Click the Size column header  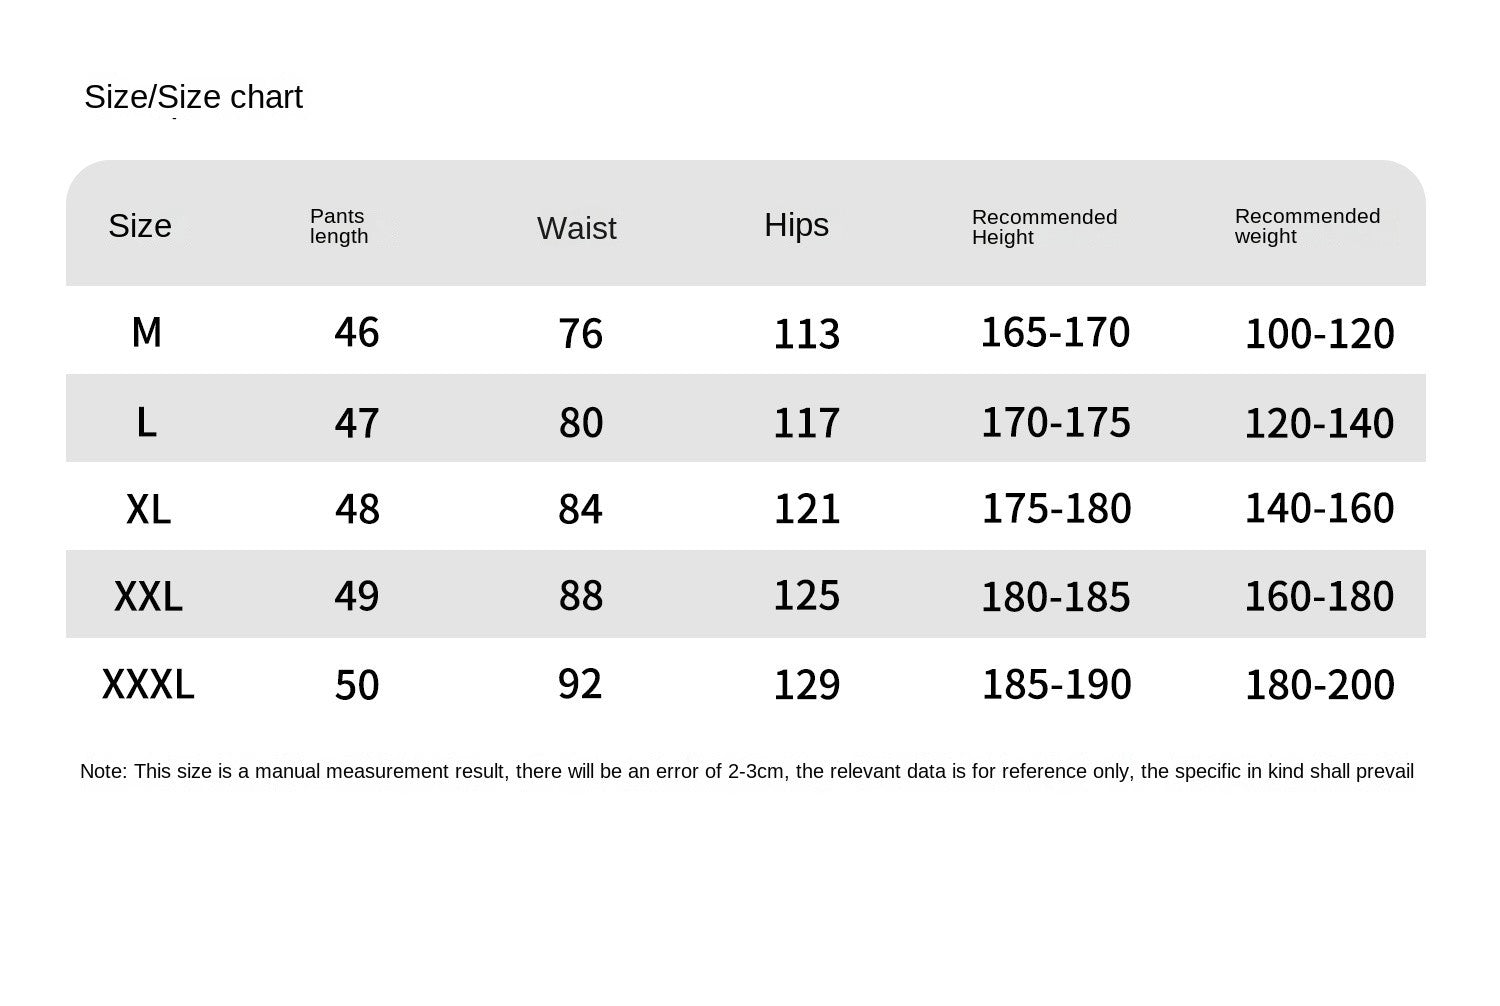140,226
